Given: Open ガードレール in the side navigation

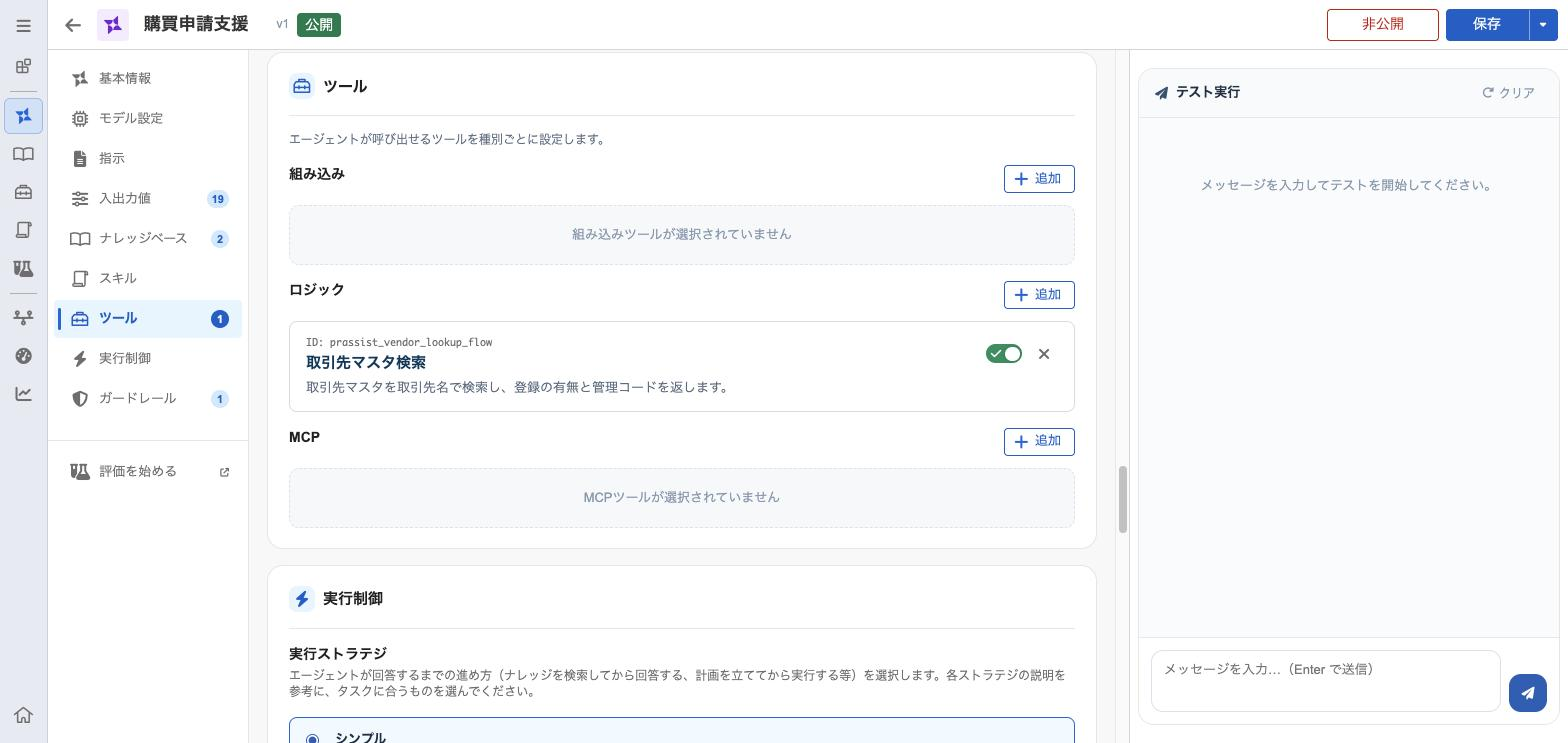Looking at the screenshot, I should tap(148, 398).
